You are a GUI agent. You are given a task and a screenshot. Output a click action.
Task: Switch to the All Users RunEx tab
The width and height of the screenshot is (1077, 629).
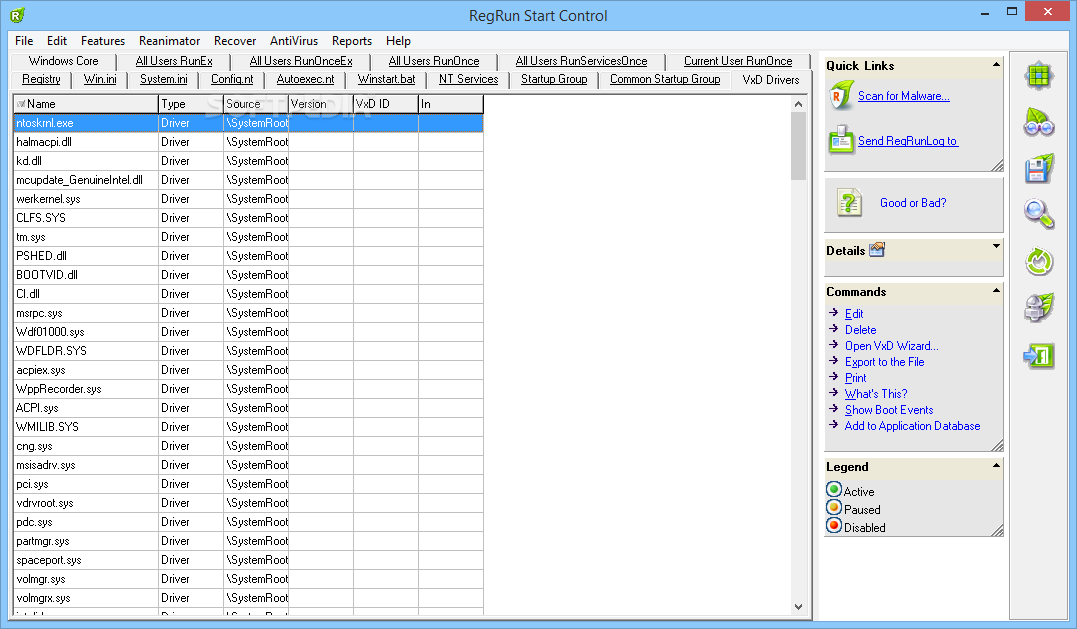pyautogui.click(x=174, y=61)
